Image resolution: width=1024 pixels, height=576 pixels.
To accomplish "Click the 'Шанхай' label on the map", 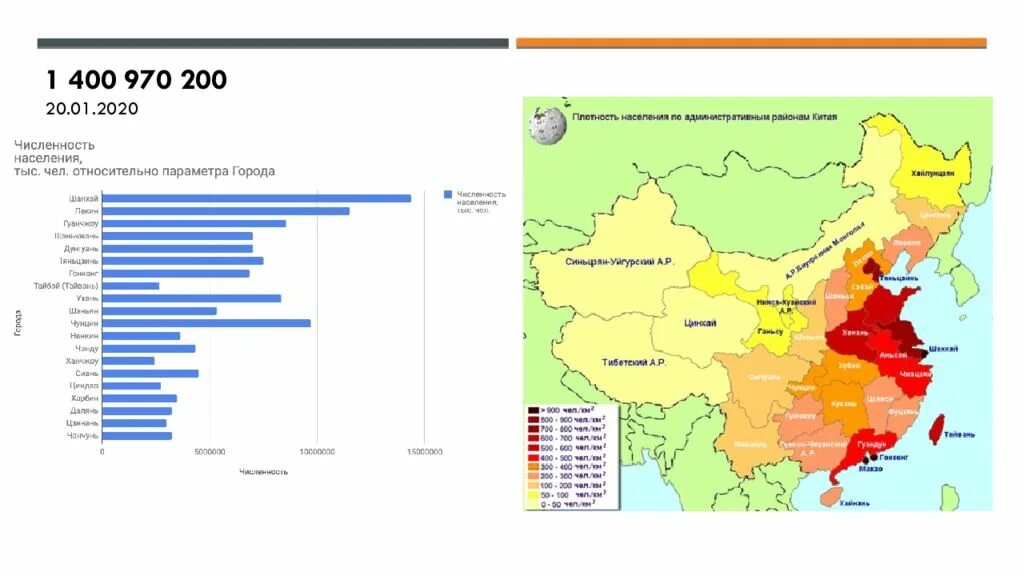I will click(943, 349).
